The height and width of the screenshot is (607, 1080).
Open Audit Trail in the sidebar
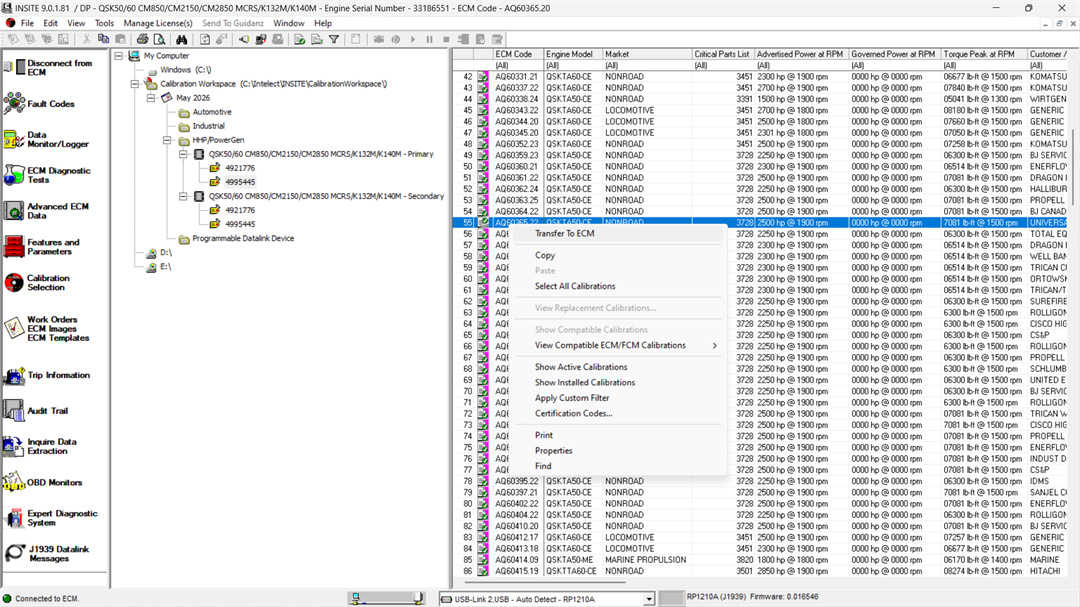(47, 411)
